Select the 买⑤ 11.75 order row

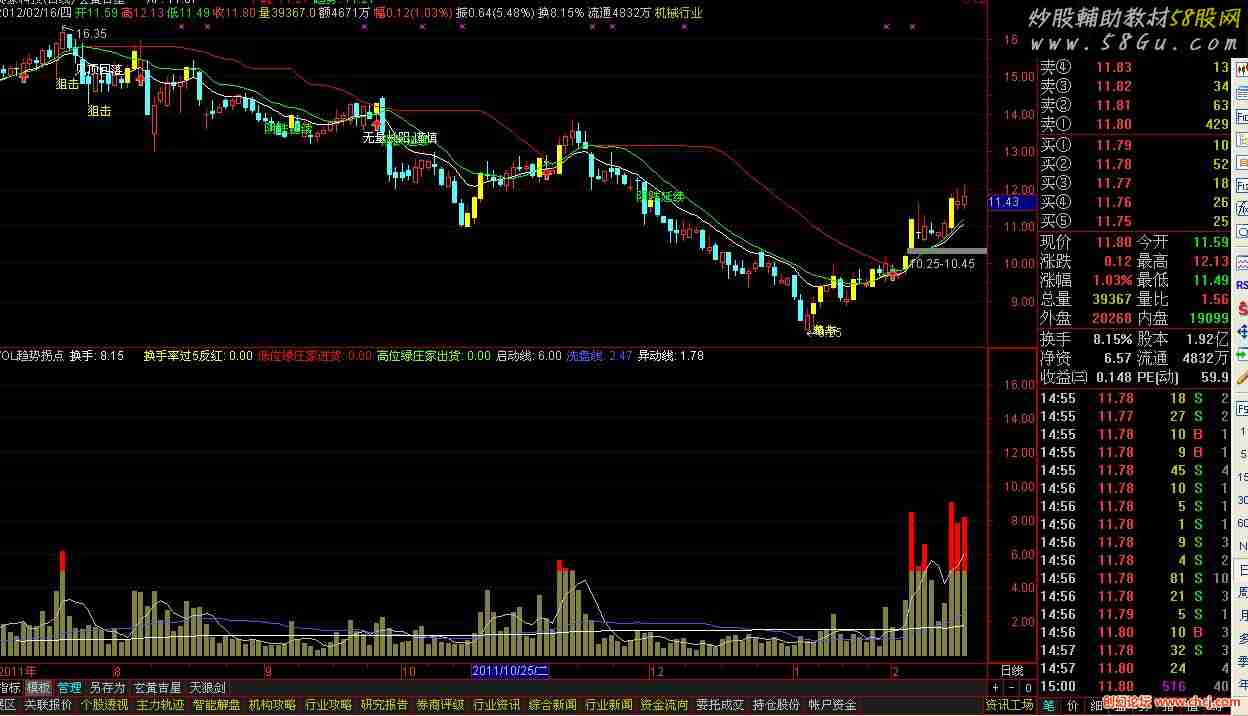tap(1135, 221)
